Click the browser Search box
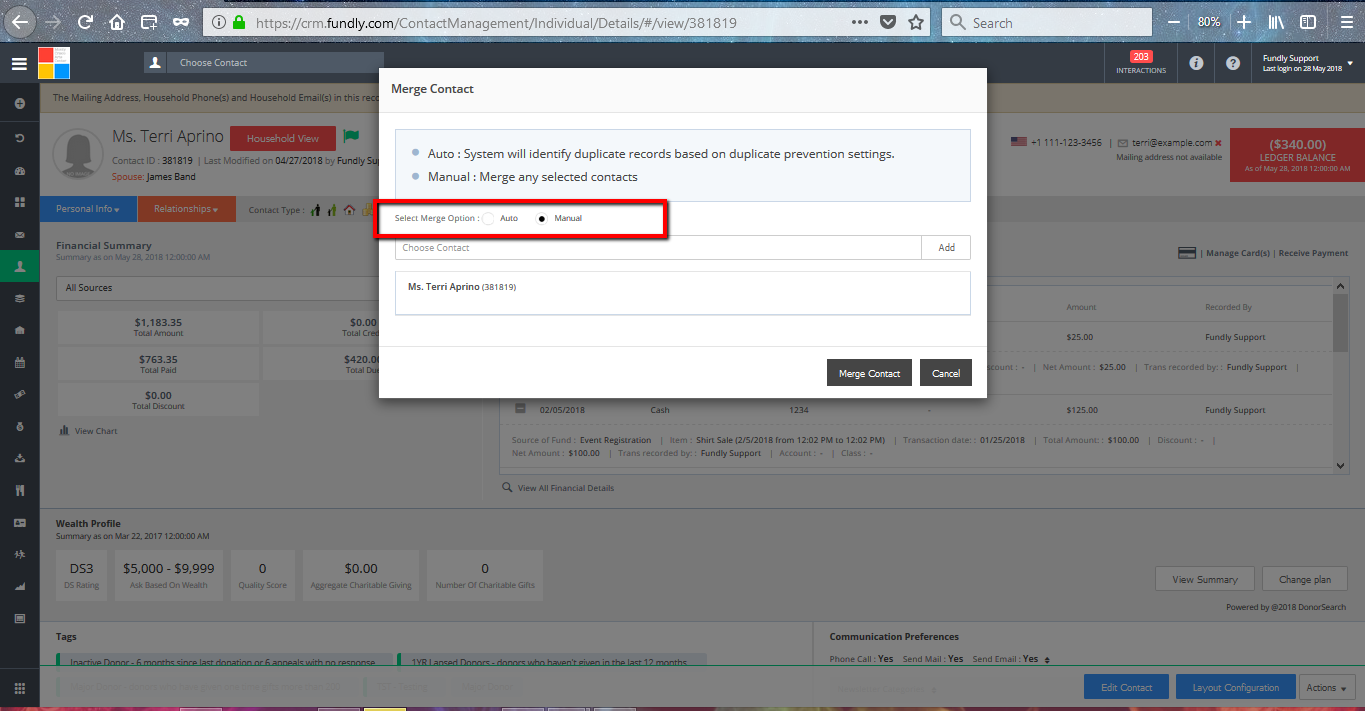The width and height of the screenshot is (1365, 711). [x=1046, y=22]
